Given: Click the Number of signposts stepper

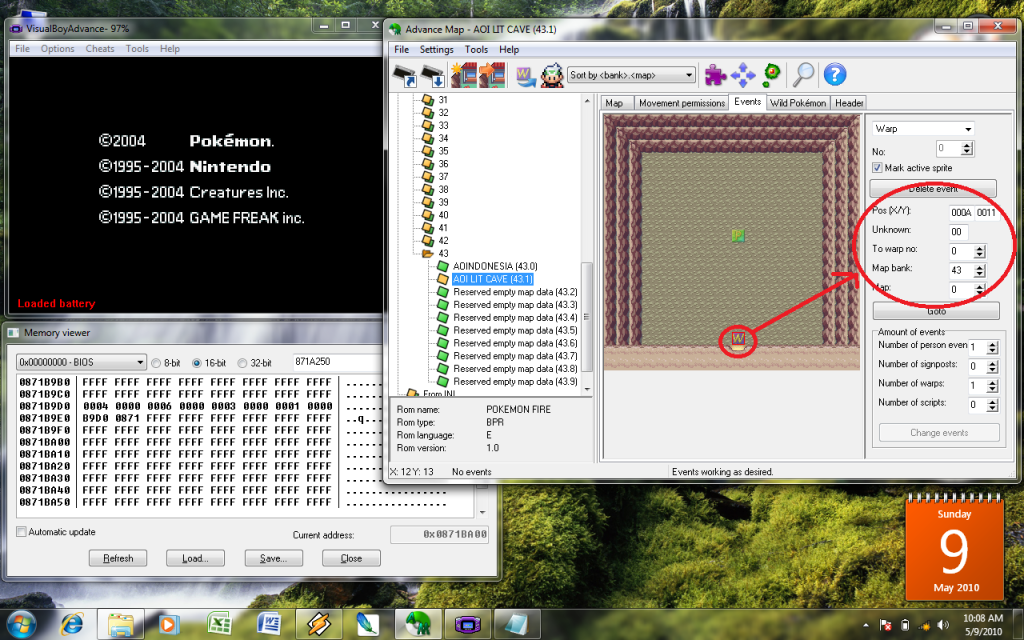Looking at the screenshot, I should 992,366.
